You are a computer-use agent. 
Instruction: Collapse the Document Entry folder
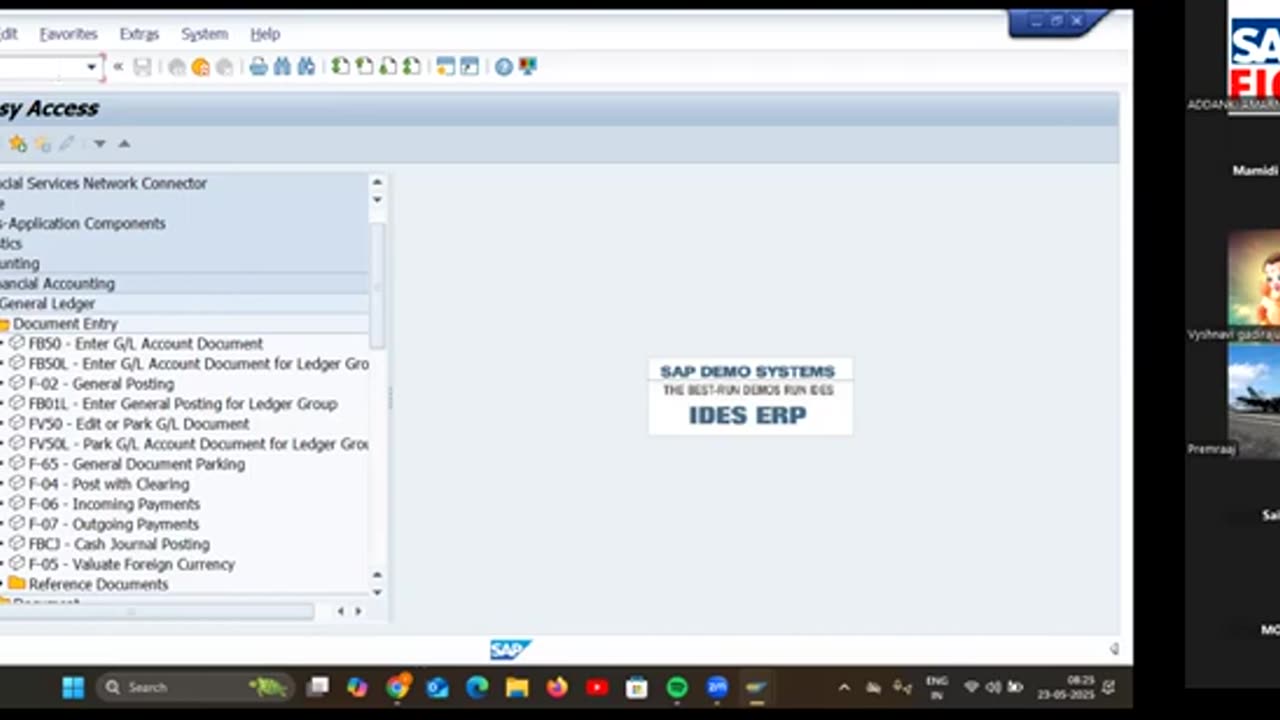5,324
